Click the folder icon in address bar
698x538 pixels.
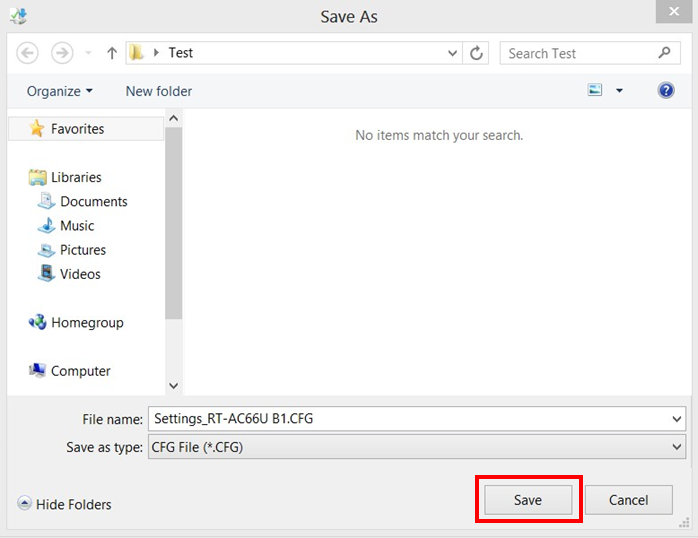(136, 53)
